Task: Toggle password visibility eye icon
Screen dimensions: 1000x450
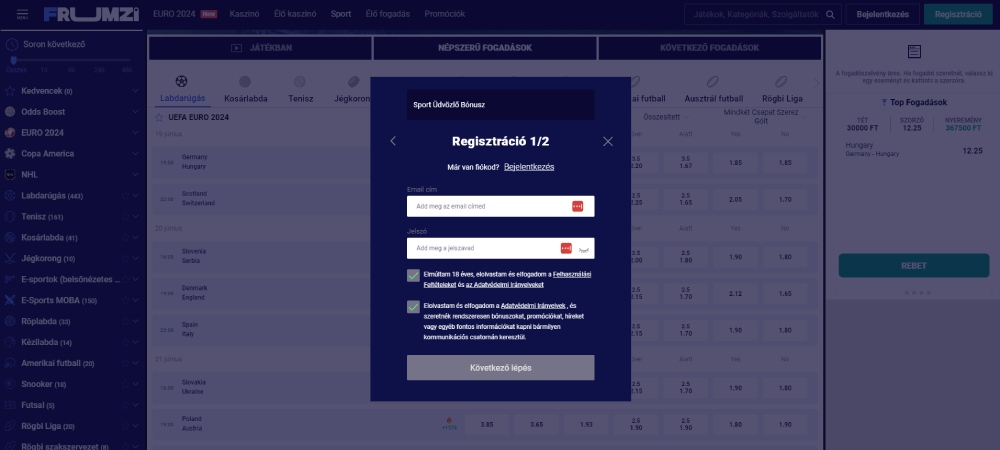Action: [x=583, y=249]
